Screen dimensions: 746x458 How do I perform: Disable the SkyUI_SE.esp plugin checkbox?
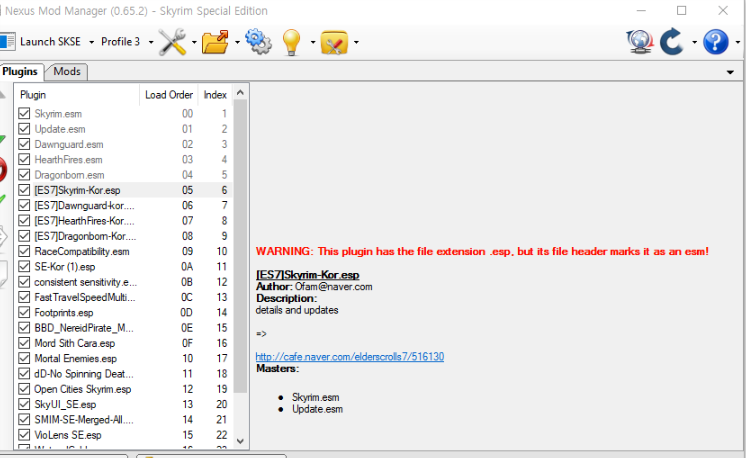(24, 404)
